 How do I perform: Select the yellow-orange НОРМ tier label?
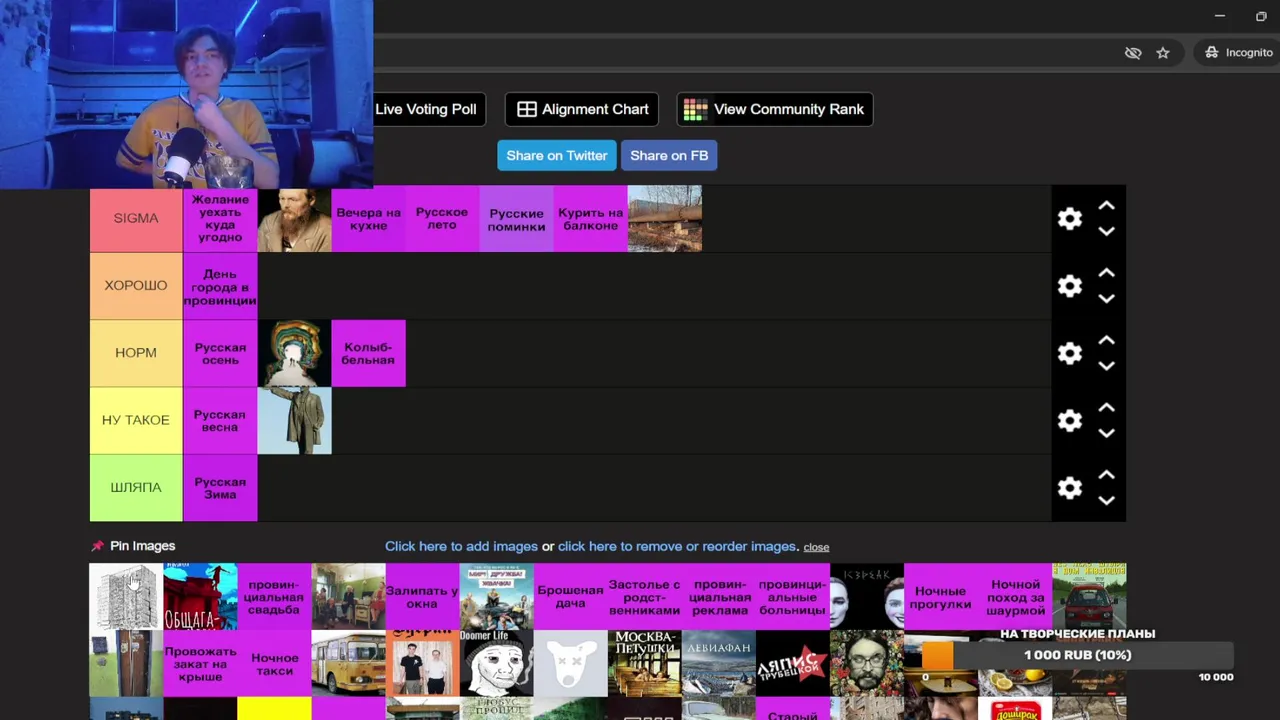(x=136, y=353)
